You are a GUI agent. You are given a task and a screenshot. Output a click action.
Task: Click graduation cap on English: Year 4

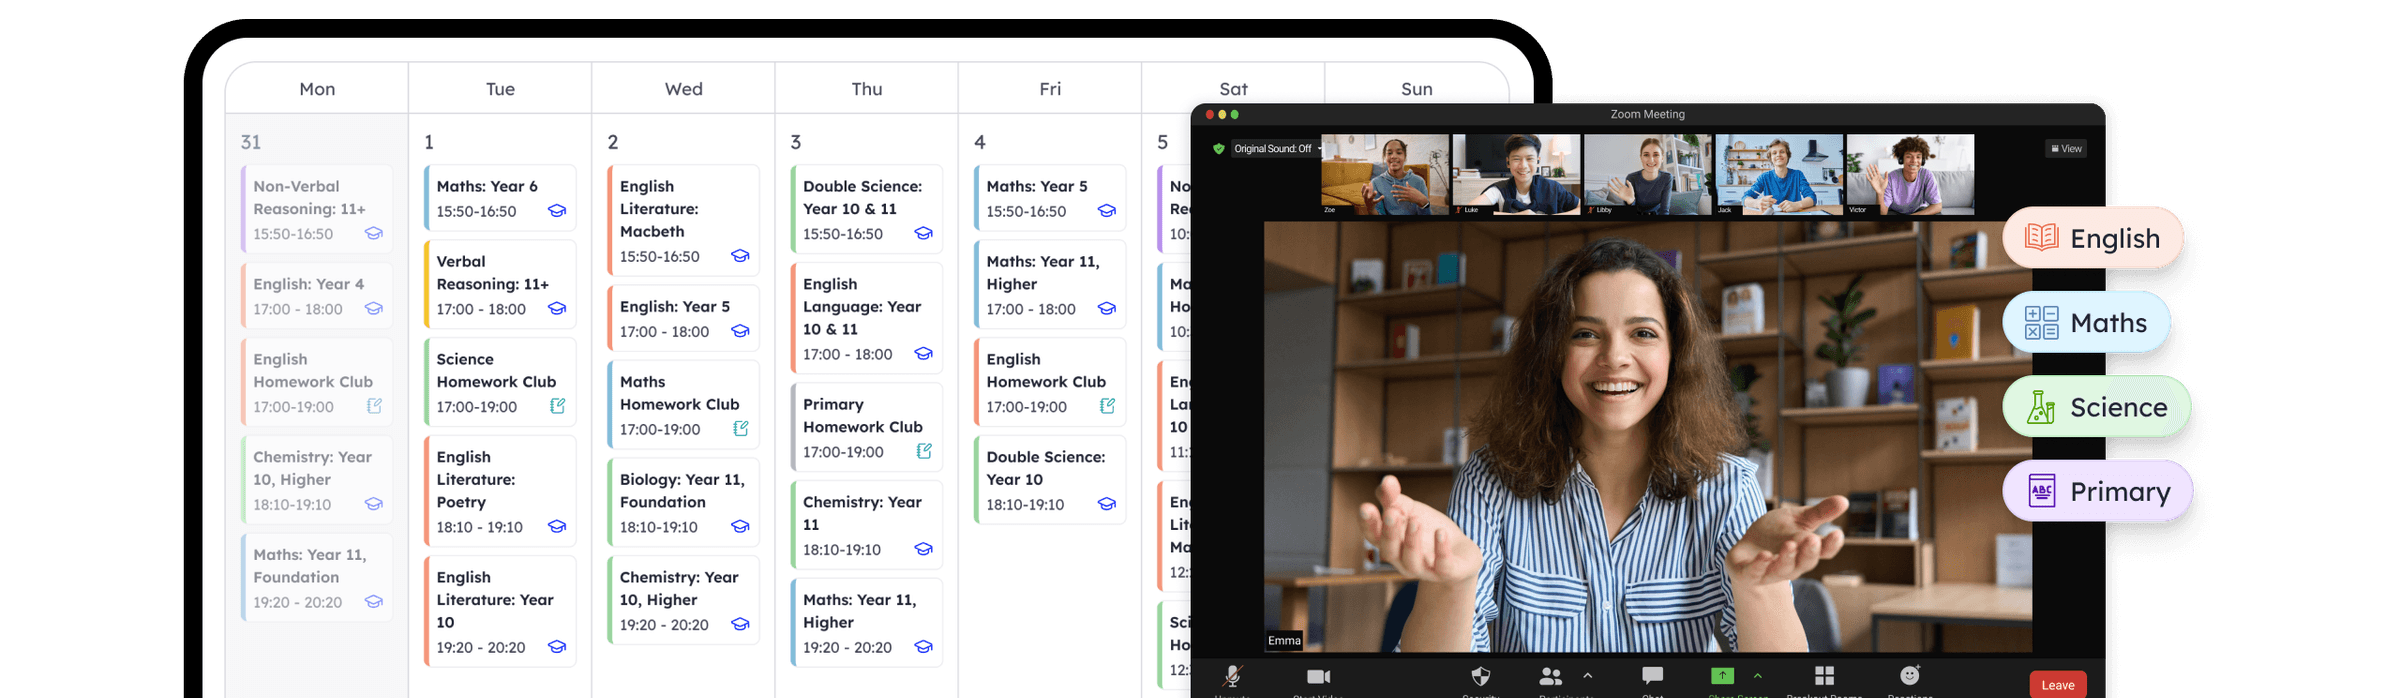point(374,309)
